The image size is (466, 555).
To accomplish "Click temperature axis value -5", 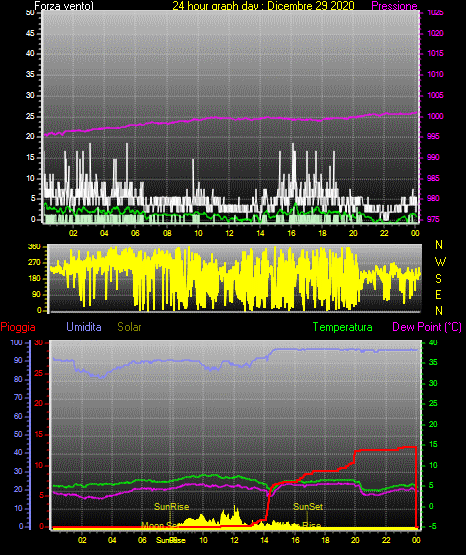I will pos(432,527).
